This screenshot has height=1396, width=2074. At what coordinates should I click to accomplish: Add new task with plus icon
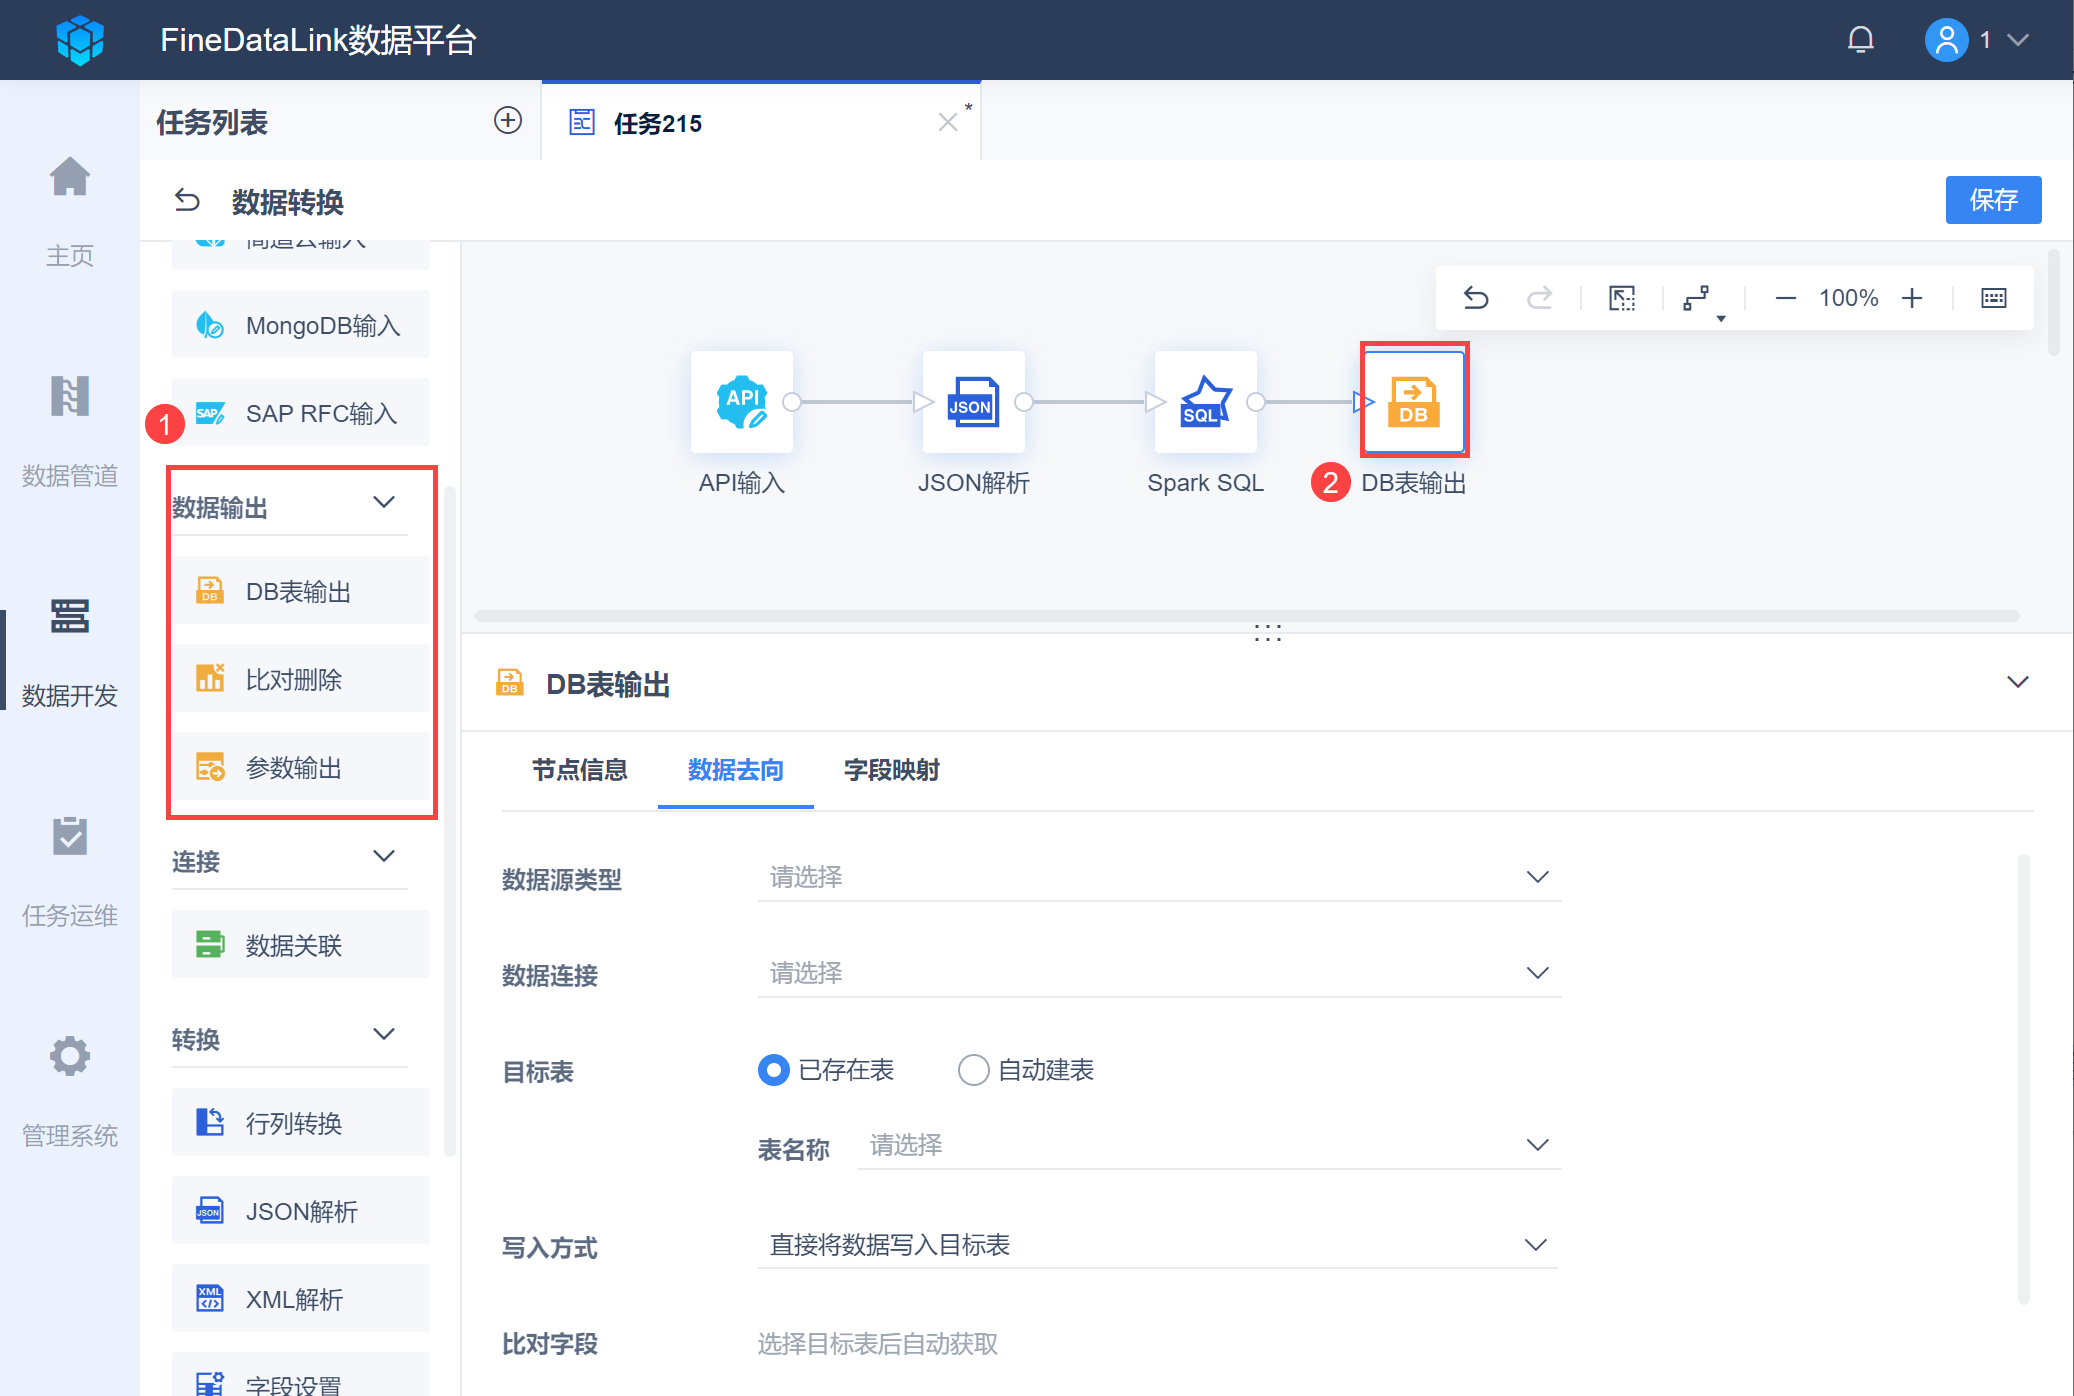[508, 121]
